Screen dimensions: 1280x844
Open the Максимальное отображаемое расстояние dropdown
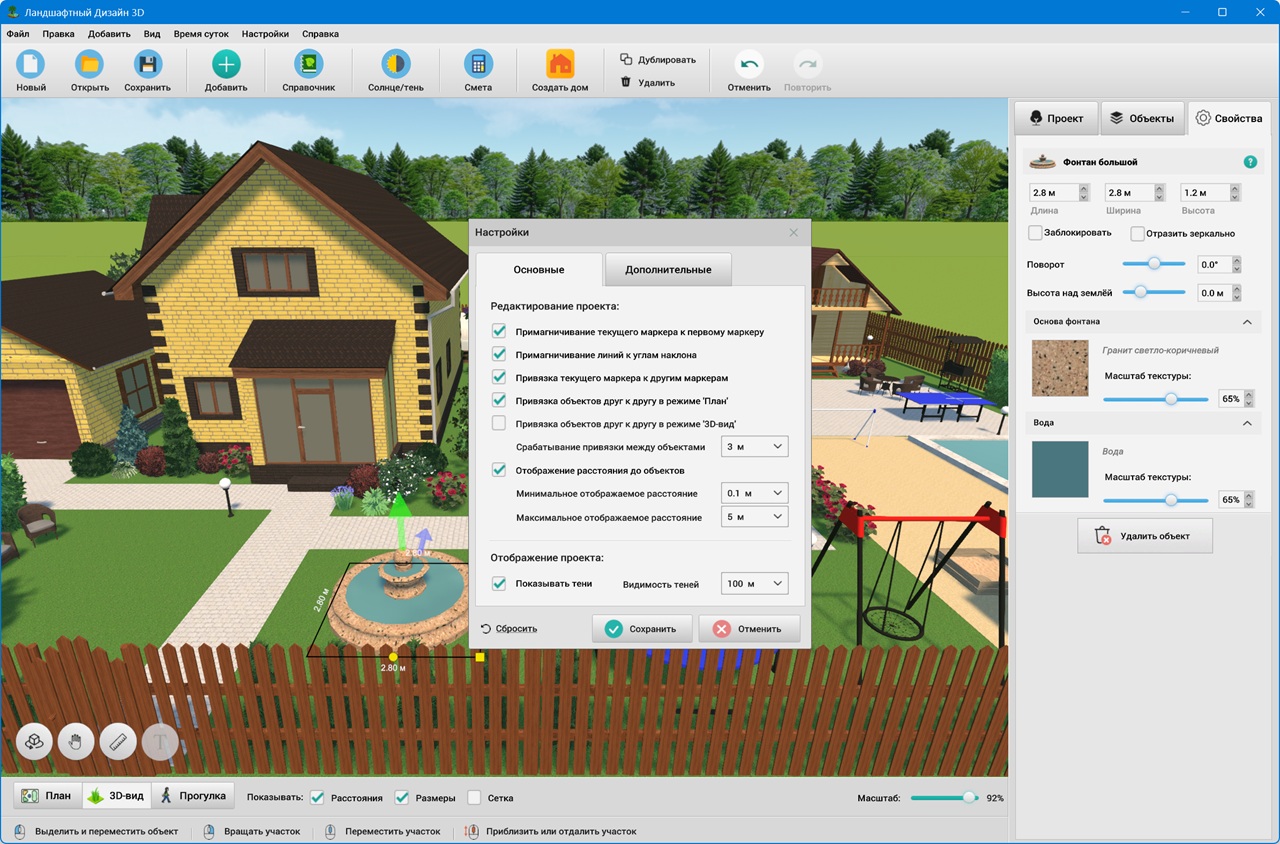(x=754, y=517)
